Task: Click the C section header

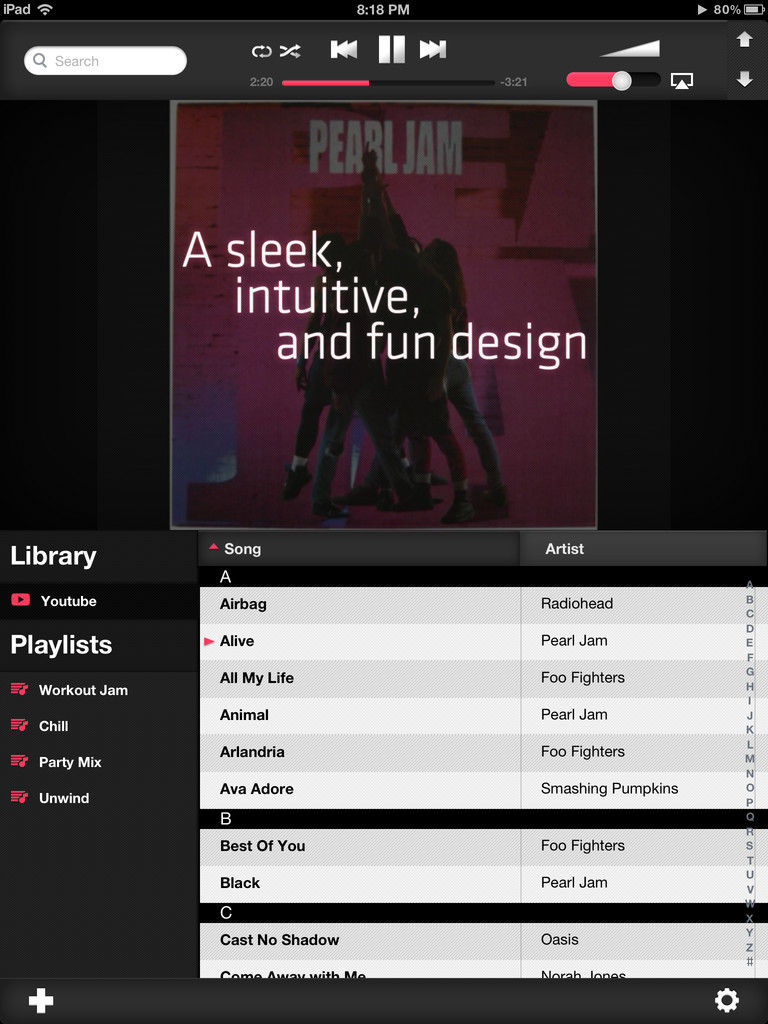Action: click(483, 913)
